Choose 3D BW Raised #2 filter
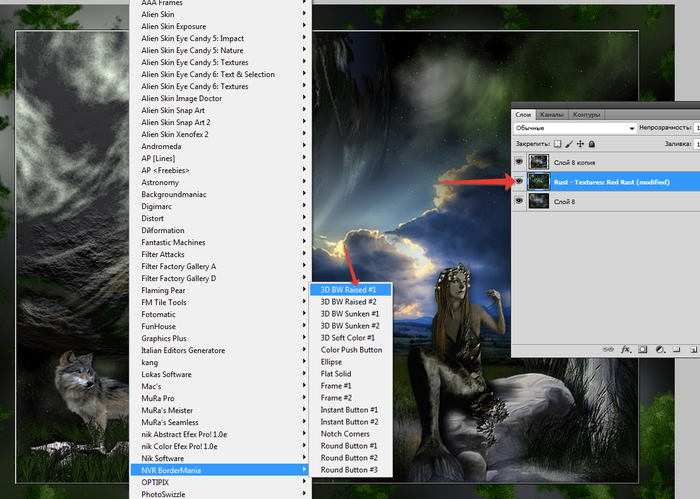Screen dimensions: 700x499 click(x=350, y=302)
